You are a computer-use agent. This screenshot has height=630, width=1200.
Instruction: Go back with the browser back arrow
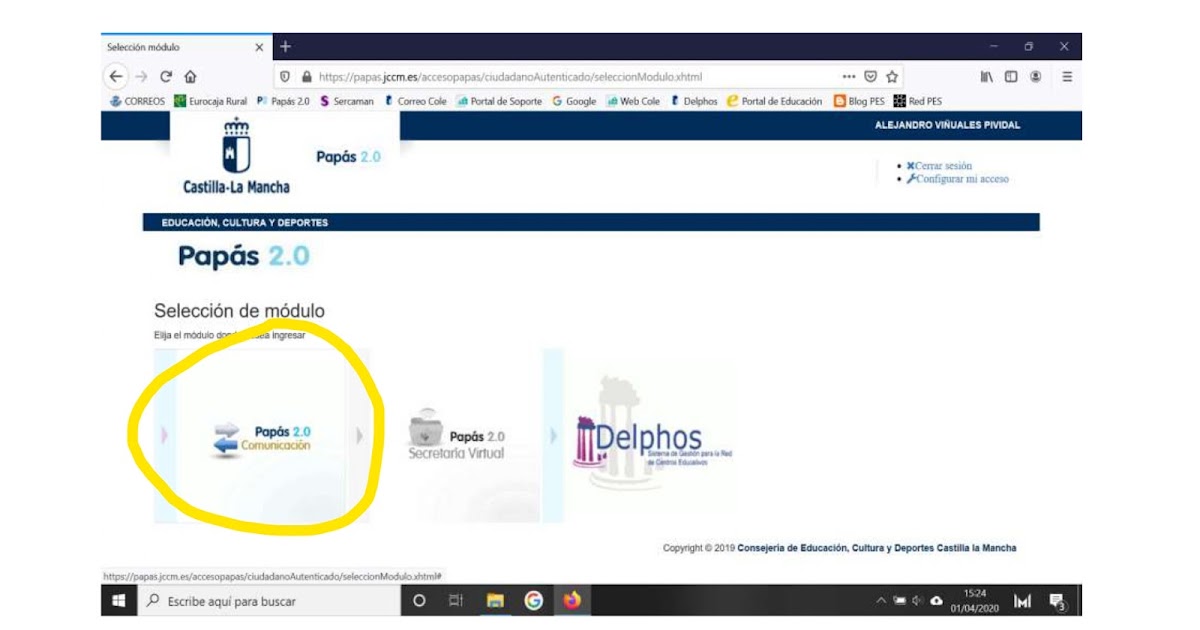[x=117, y=76]
